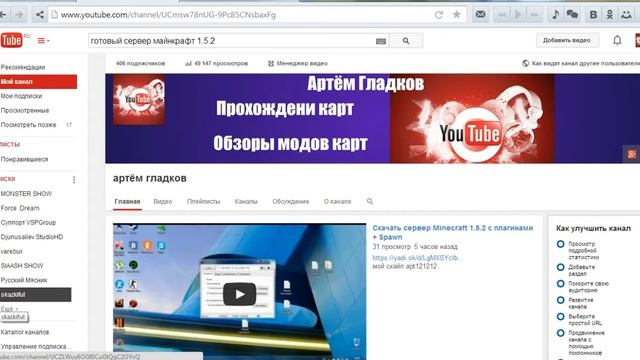
Task: Click the share icon beside address bar
Action: 40,15
